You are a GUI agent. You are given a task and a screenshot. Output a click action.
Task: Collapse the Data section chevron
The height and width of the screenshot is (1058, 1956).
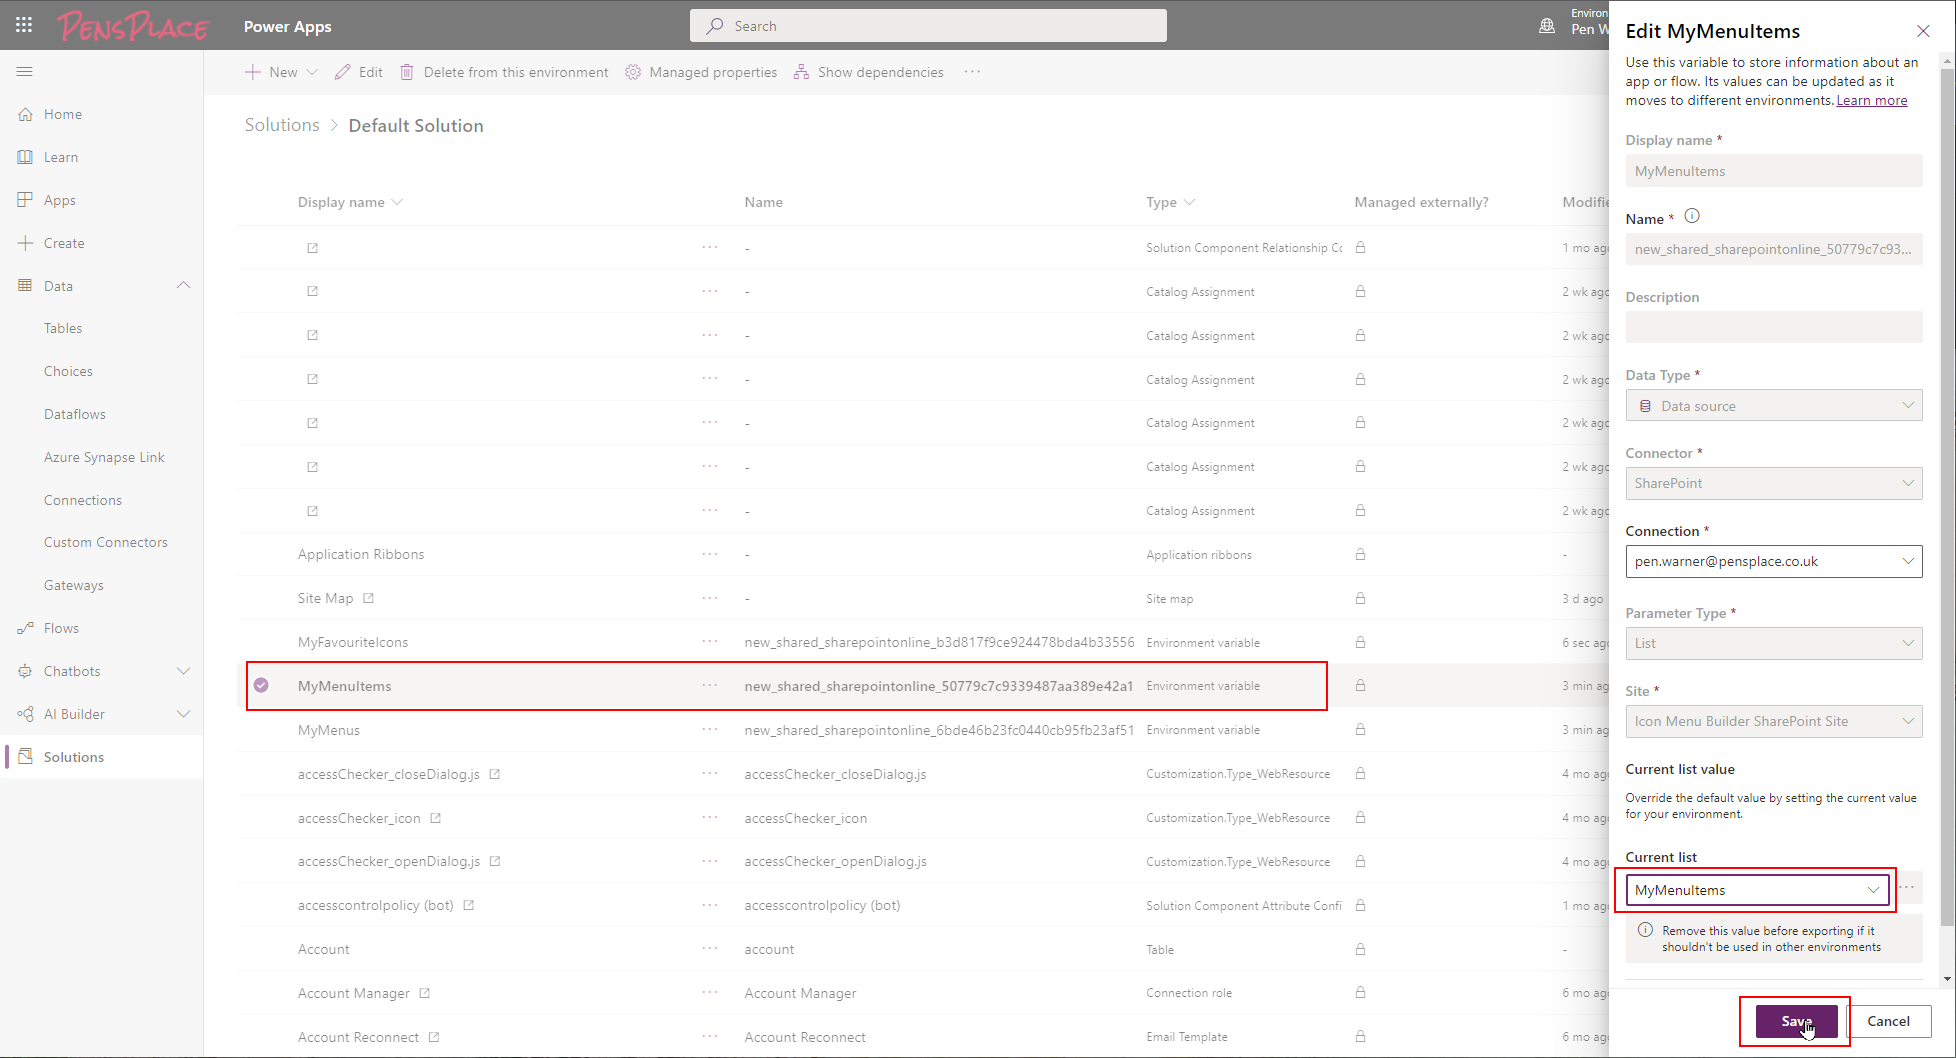183,286
